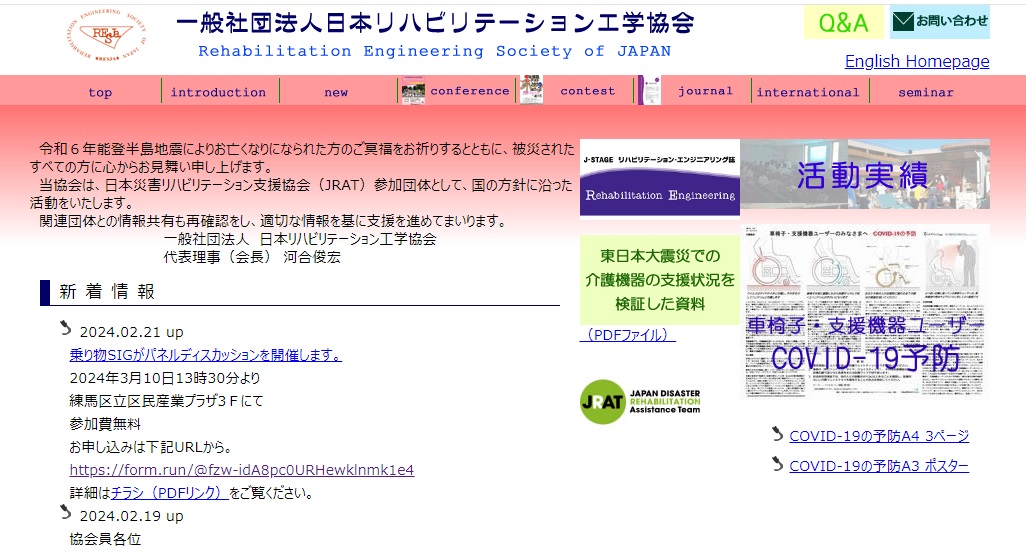This screenshot has width=1026, height=554.
Task: Click the conference thumbnail icon in the nav bar
Action: [x=413, y=90]
